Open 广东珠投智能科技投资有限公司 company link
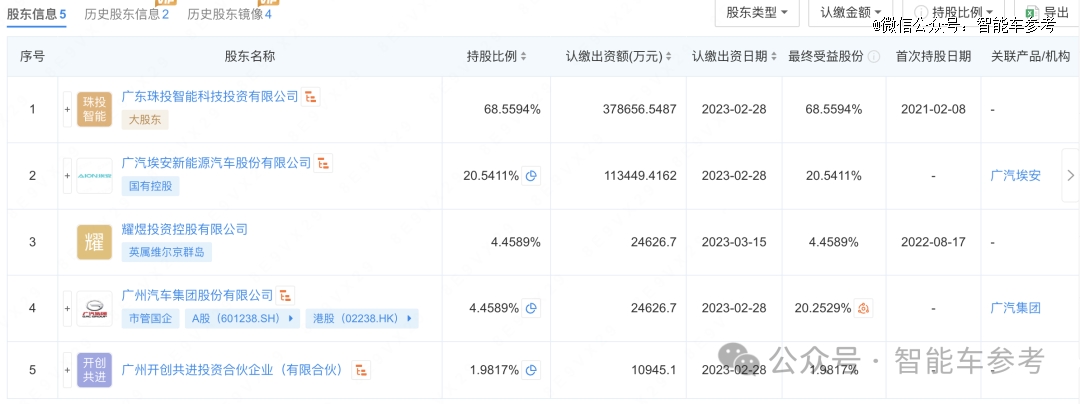The image size is (1080, 404). coord(209,96)
